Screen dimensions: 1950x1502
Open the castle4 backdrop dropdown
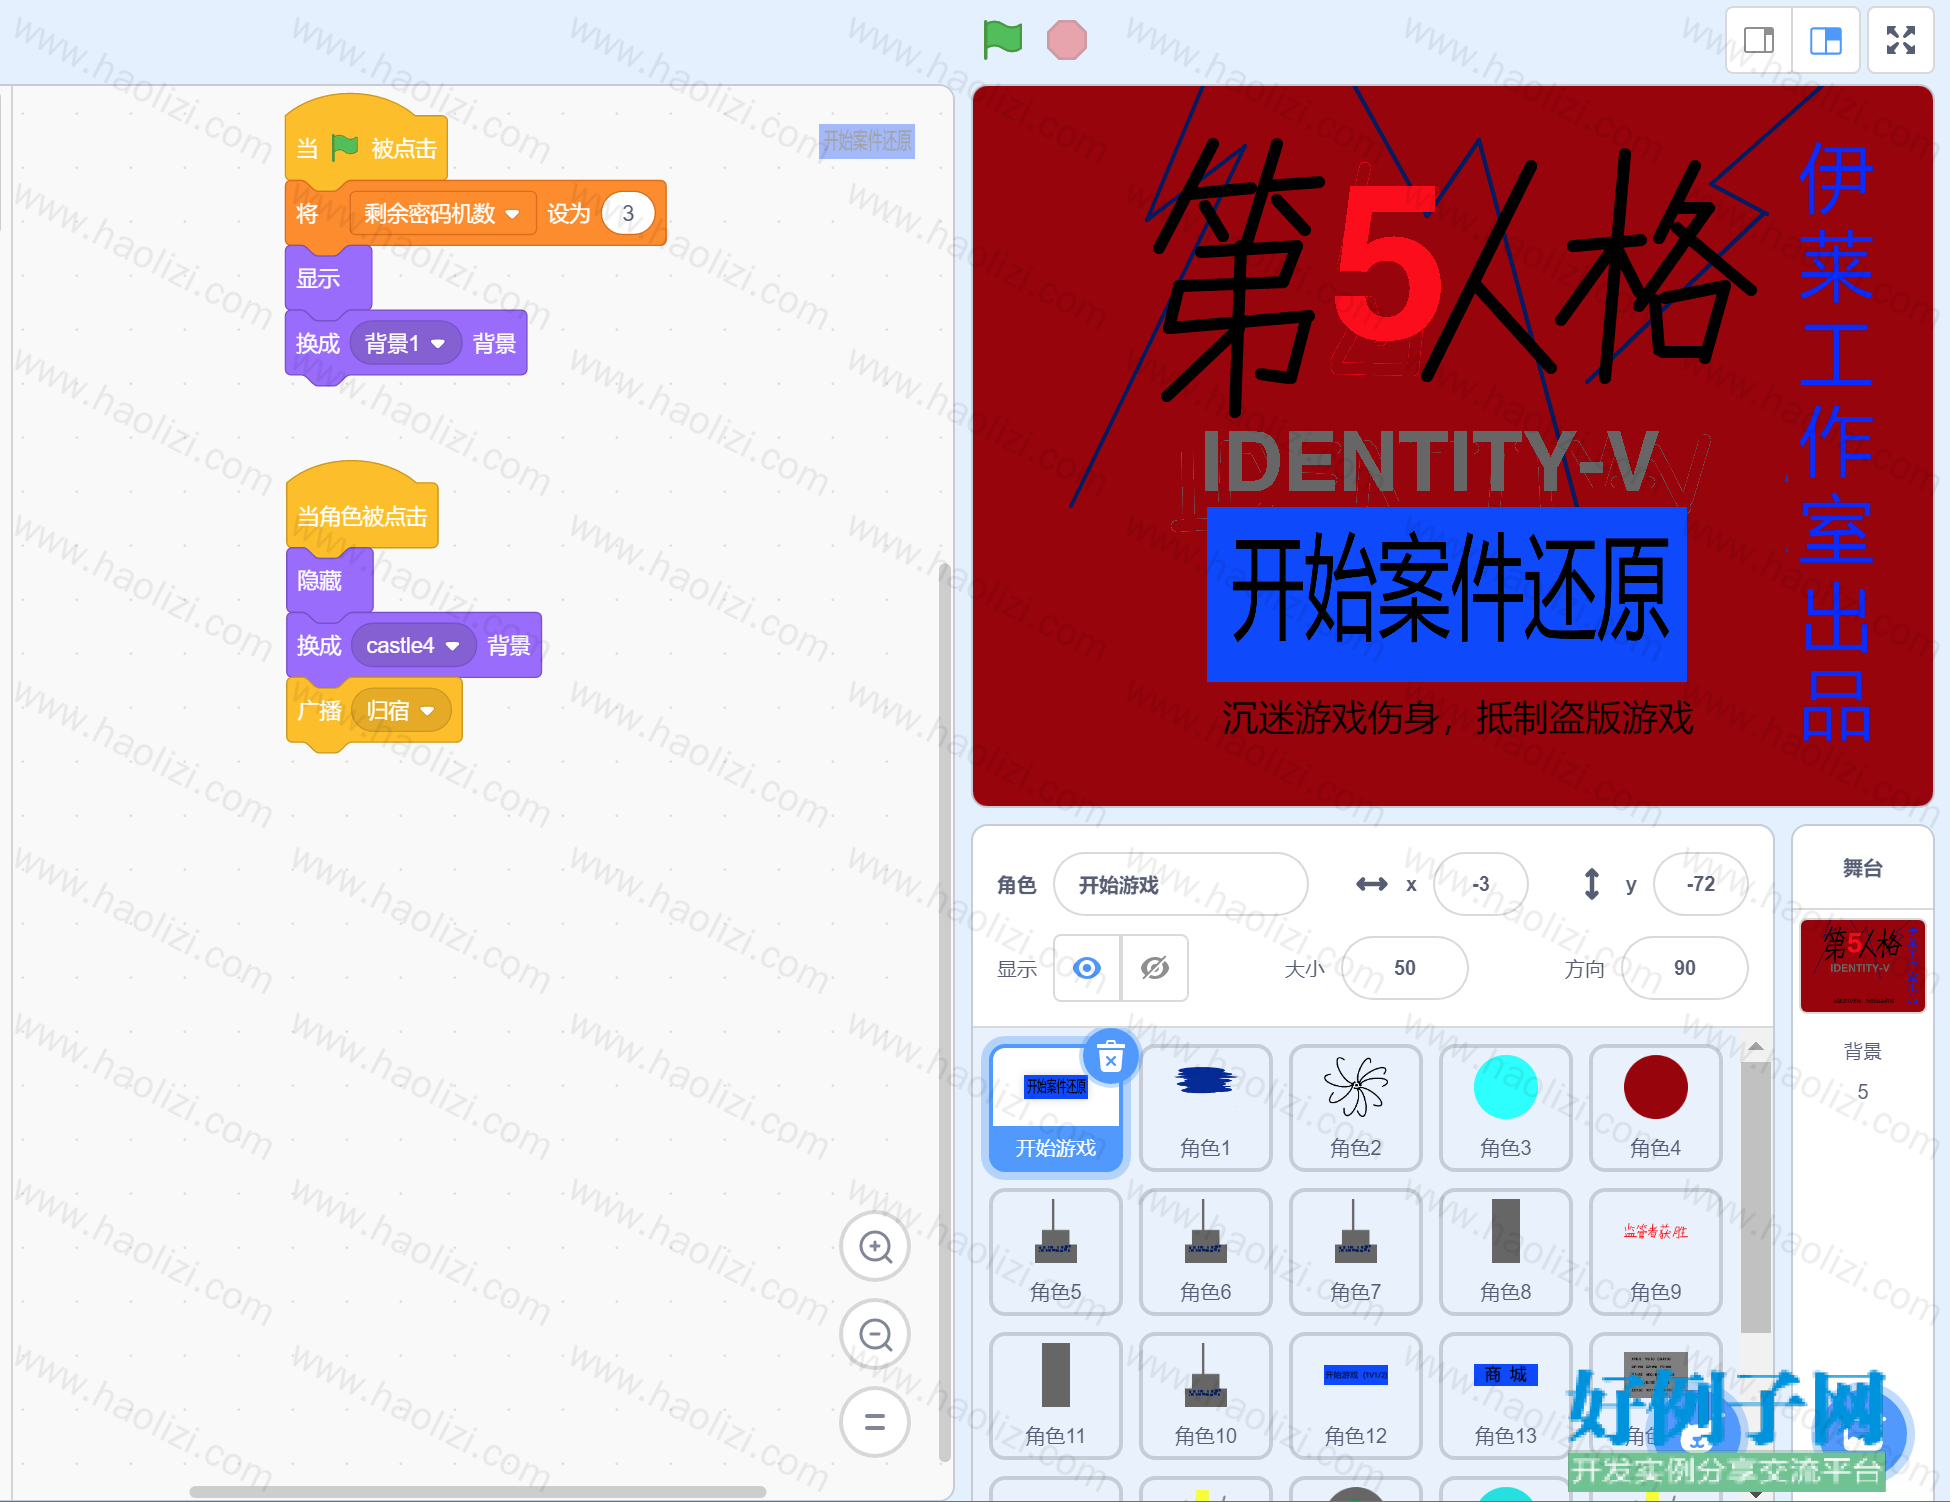[x=413, y=645]
